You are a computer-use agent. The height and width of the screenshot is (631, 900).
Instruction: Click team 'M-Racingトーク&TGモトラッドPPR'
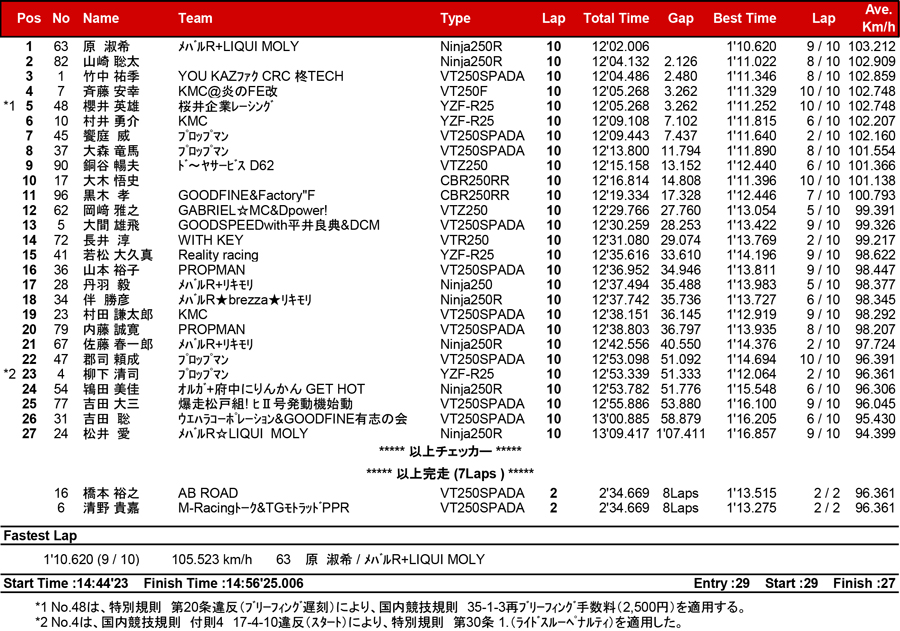pyautogui.click(x=263, y=508)
